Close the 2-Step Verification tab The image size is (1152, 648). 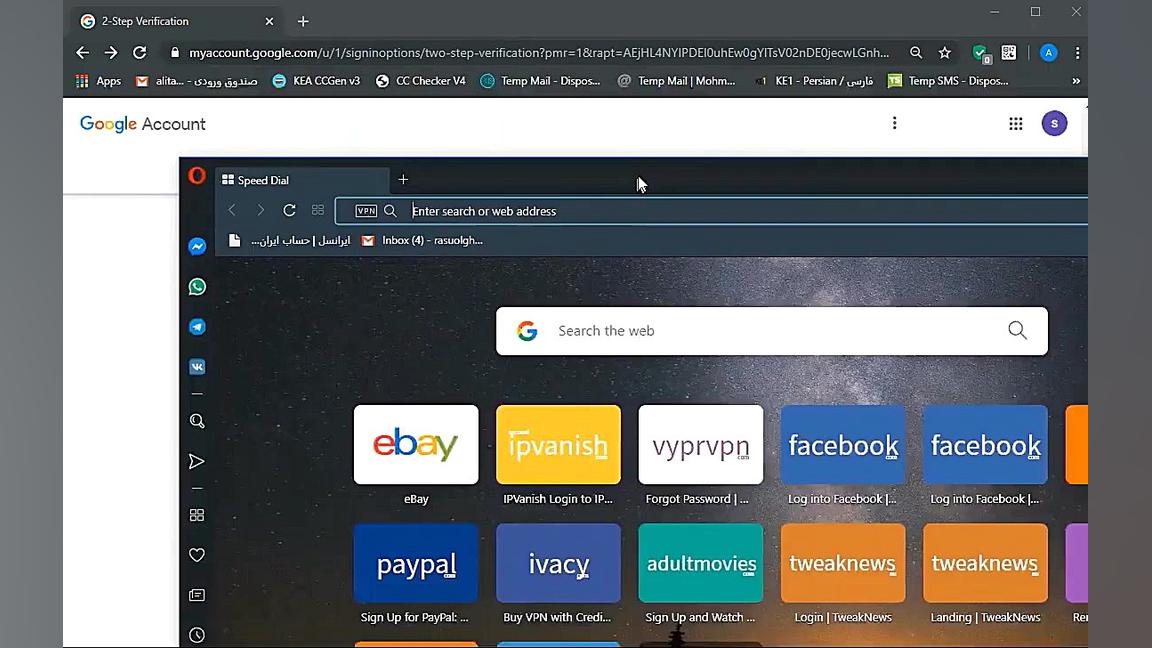(x=269, y=21)
